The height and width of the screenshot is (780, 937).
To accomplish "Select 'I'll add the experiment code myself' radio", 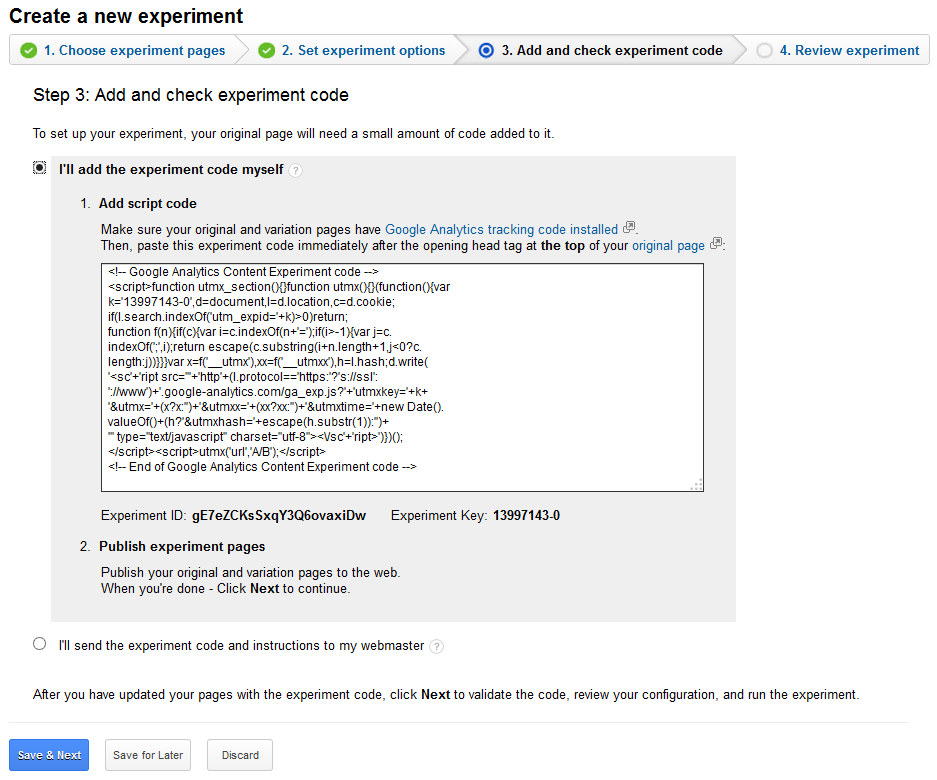I will [x=39, y=168].
